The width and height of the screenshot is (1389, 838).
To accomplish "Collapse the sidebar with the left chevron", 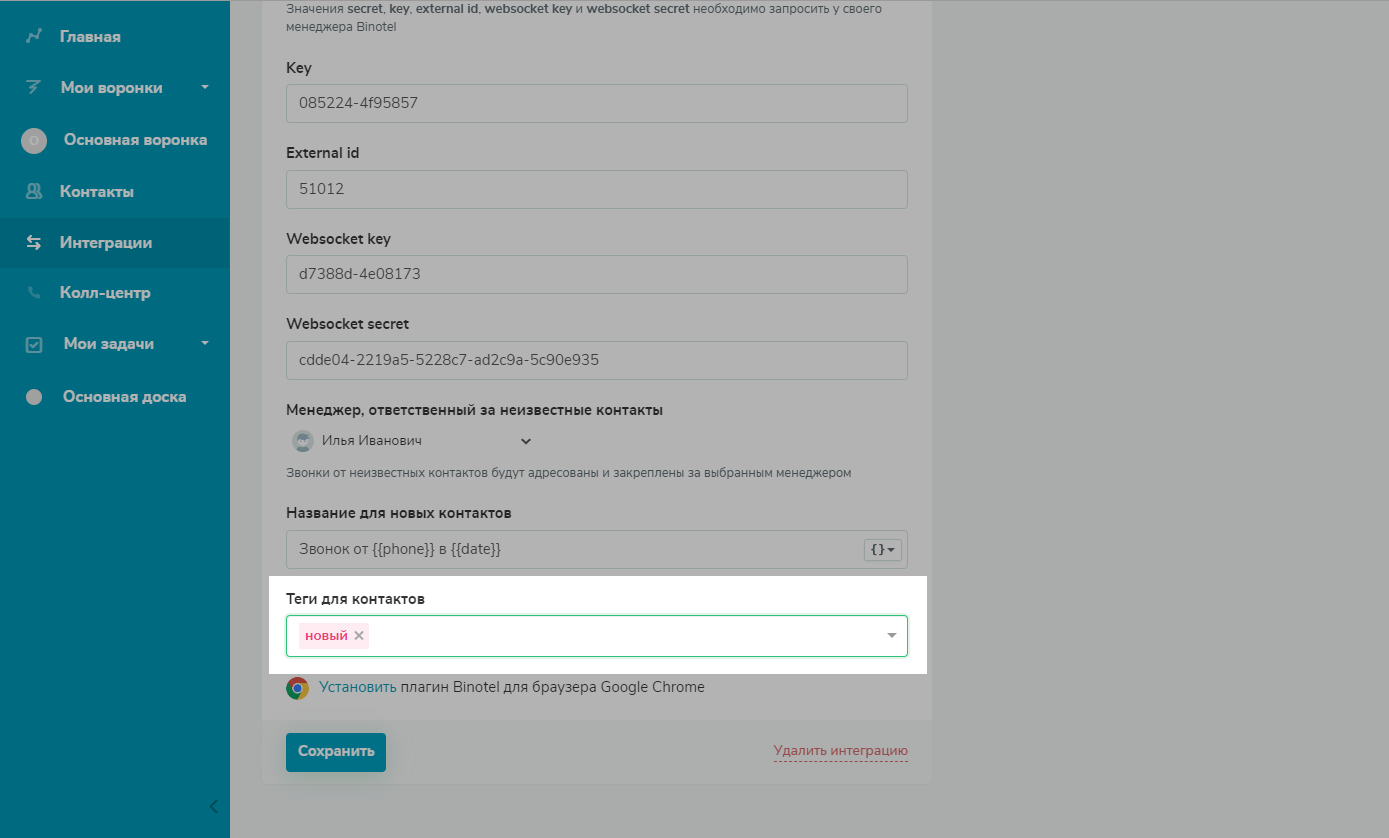I will (213, 806).
